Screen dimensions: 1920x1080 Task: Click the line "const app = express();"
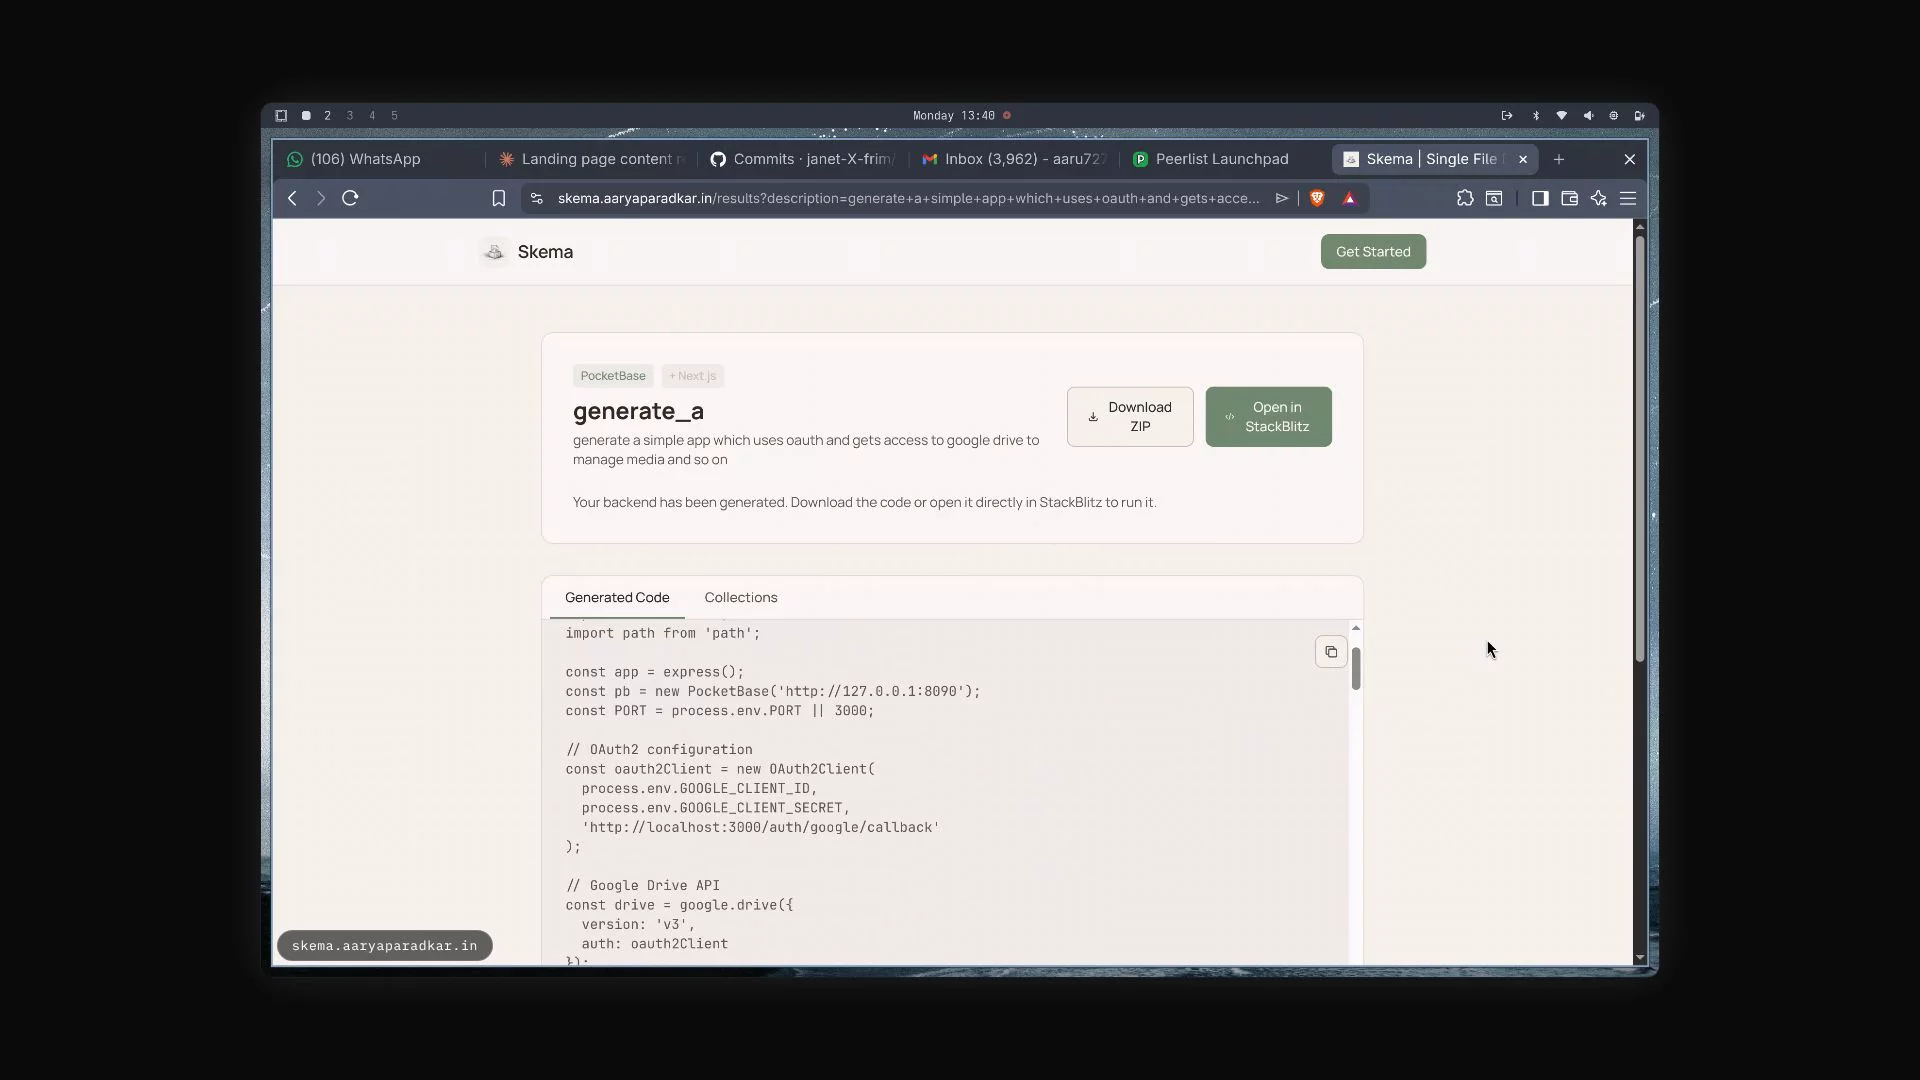[x=655, y=672]
